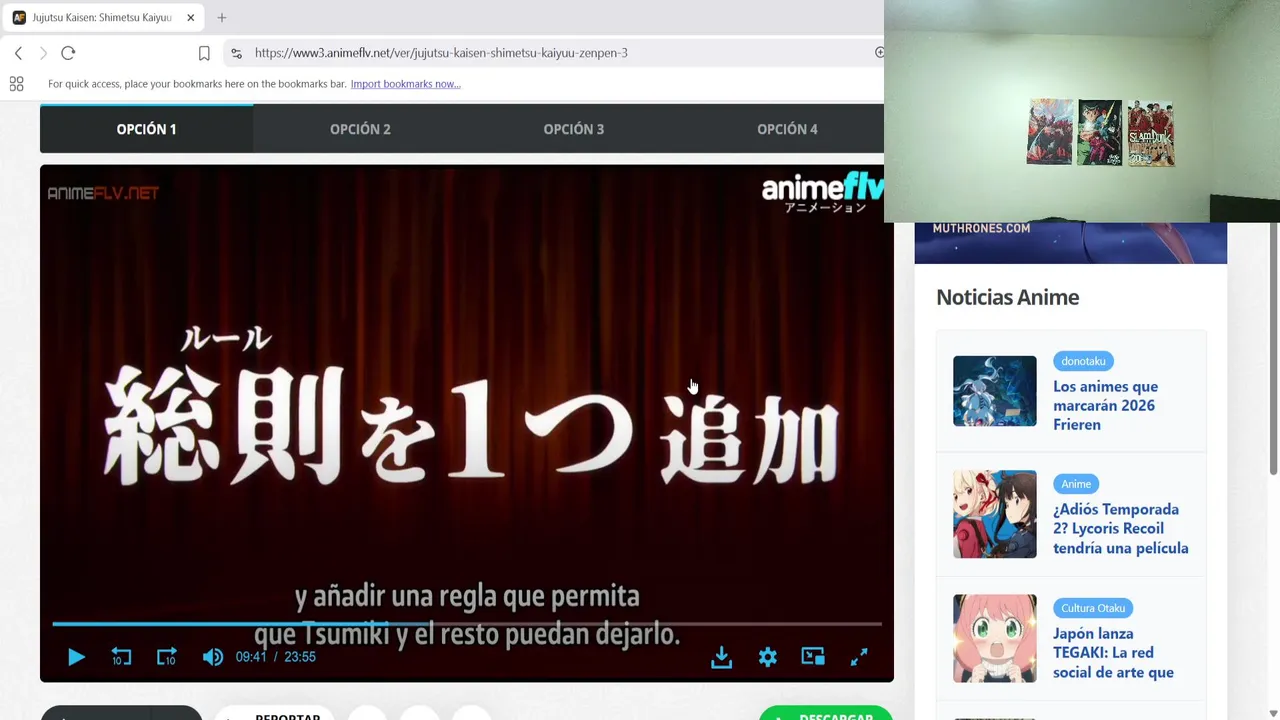Click the donotaku category tag
The width and height of the screenshot is (1280, 720).
[1083, 361]
